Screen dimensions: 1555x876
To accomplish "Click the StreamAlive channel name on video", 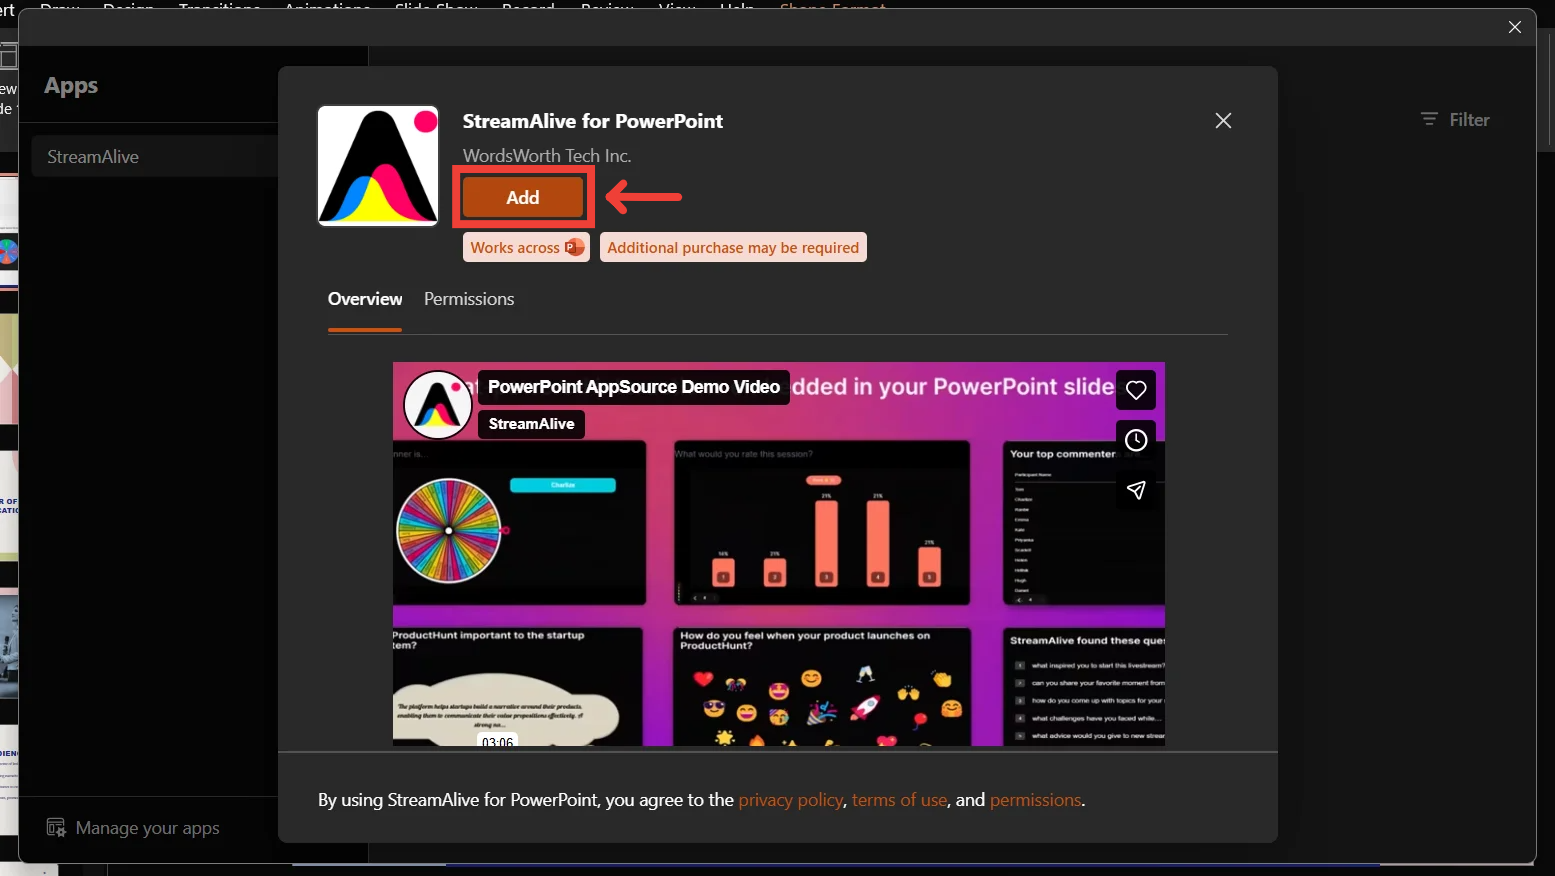I will [531, 424].
